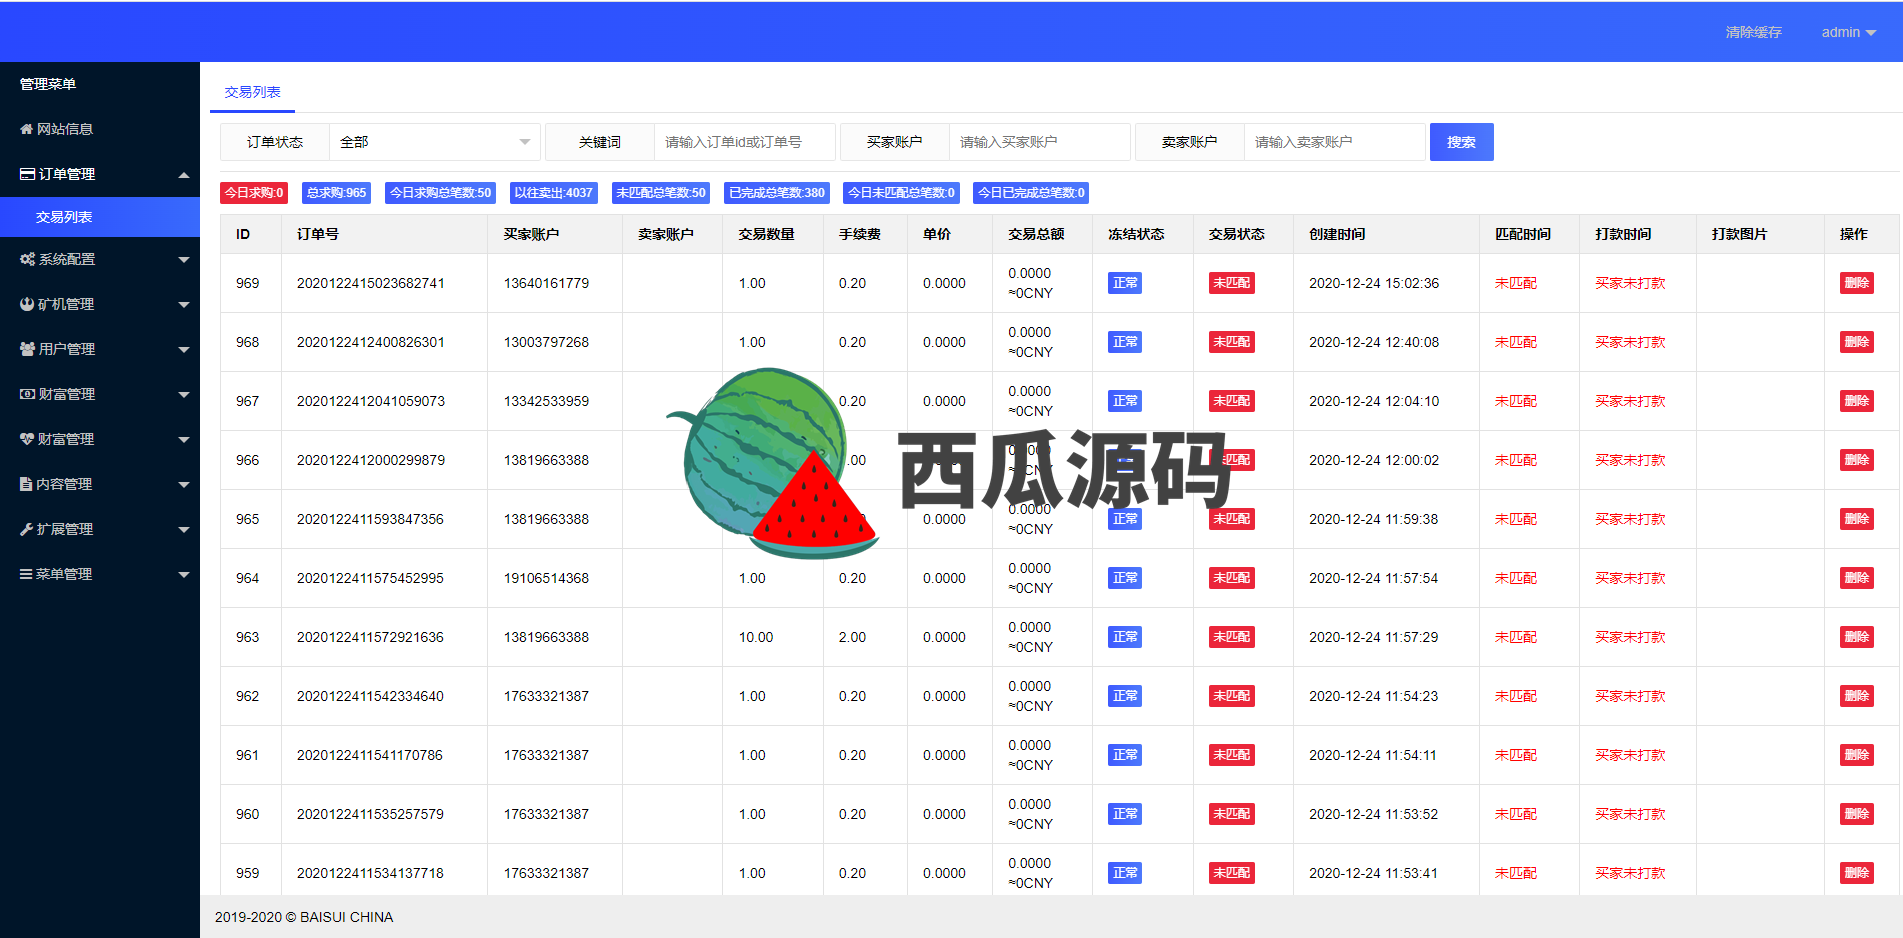Expand the 用户管理 menu arrow
The width and height of the screenshot is (1903, 938).
[x=183, y=350]
